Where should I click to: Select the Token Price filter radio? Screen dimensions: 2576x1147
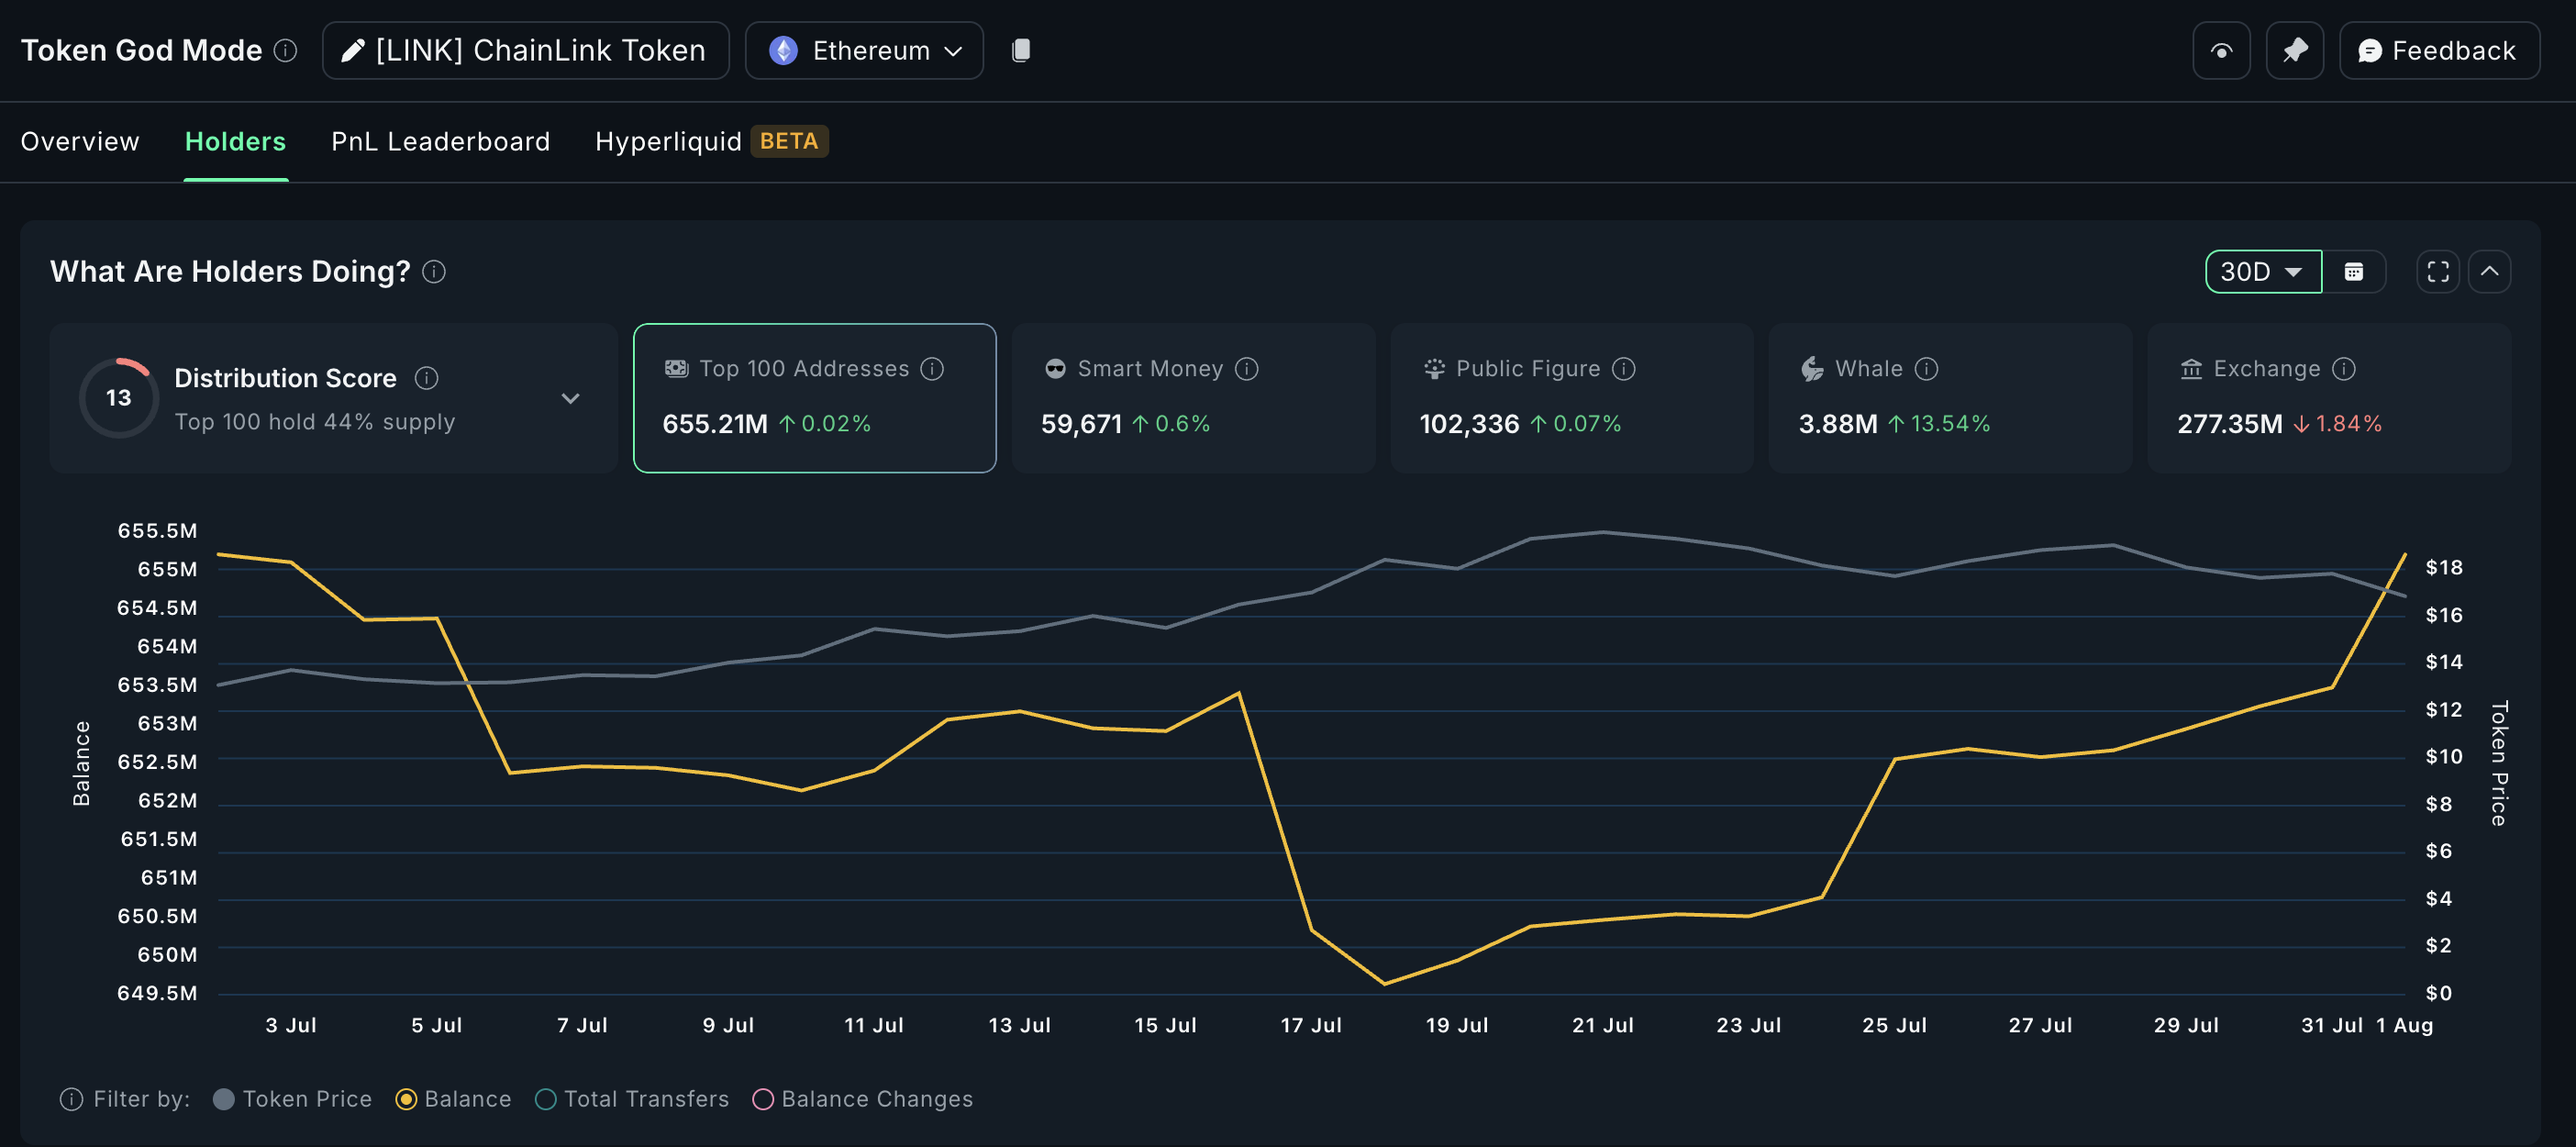tap(224, 1099)
